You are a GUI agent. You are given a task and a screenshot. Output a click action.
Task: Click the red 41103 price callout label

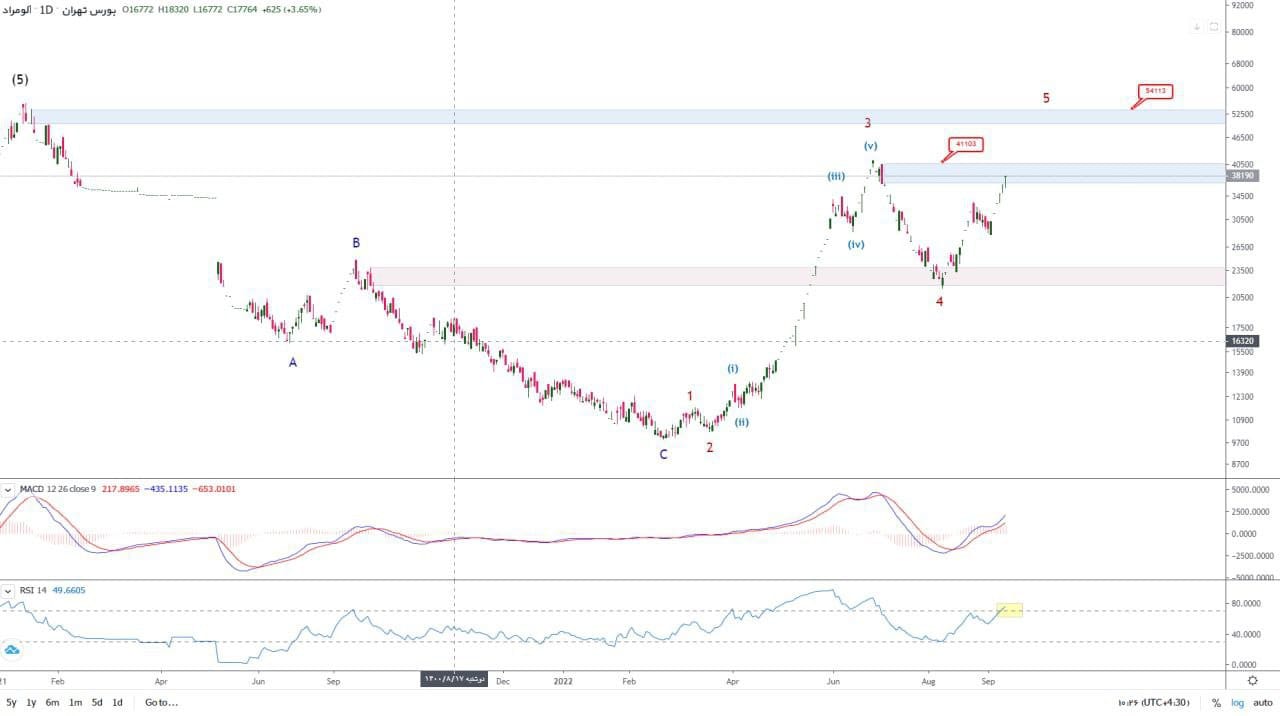pos(966,144)
